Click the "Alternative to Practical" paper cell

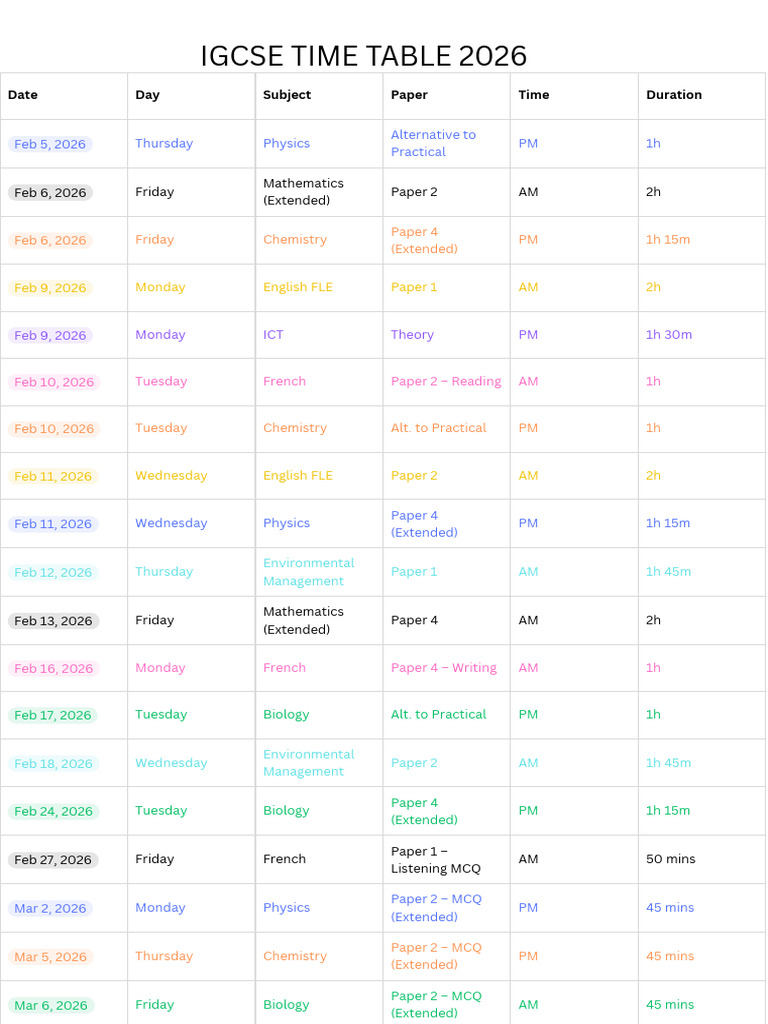(x=433, y=143)
